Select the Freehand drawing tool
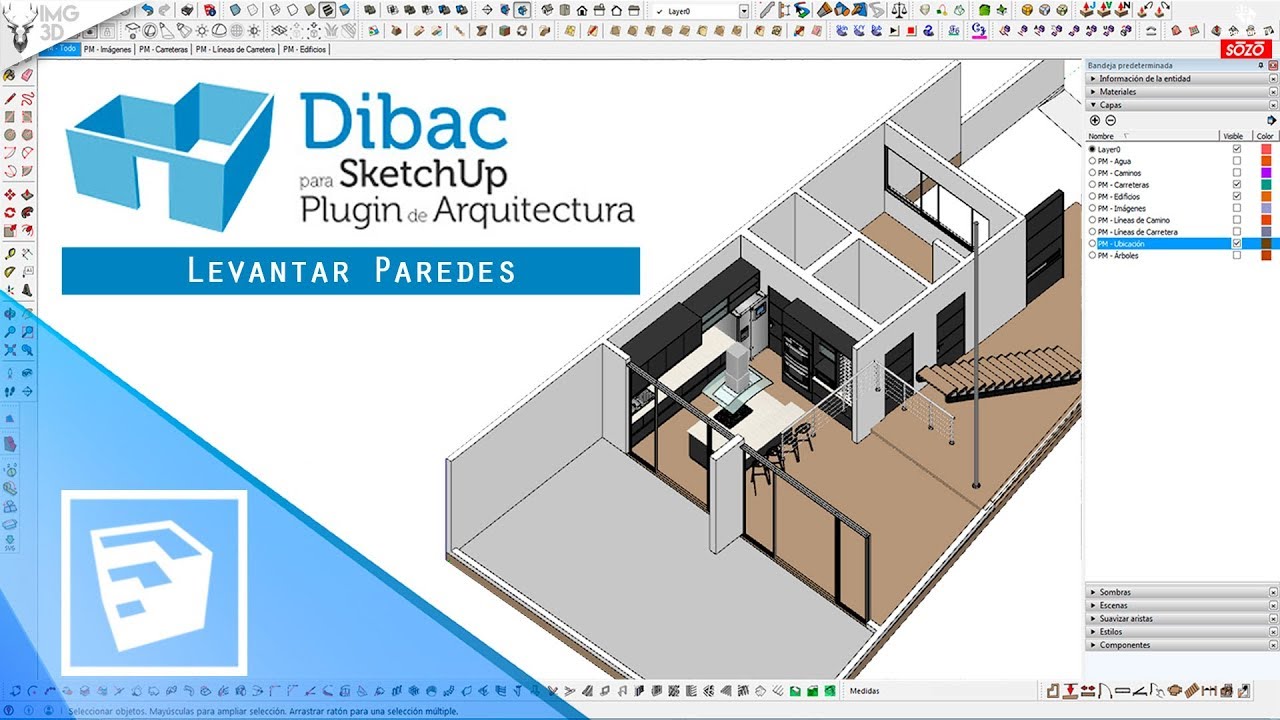The image size is (1280, 720). [27, 99]
